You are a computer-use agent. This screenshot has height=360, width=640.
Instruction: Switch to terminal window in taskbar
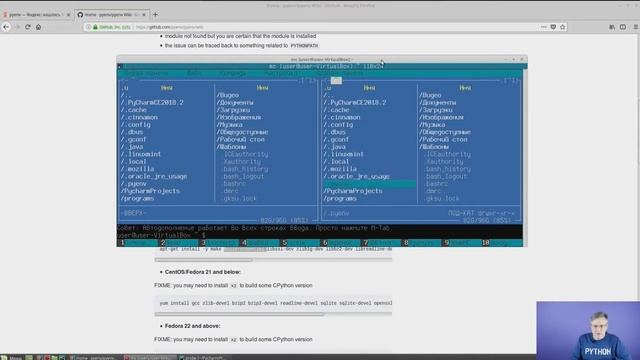pyautogui.click(x=149, y=358)
